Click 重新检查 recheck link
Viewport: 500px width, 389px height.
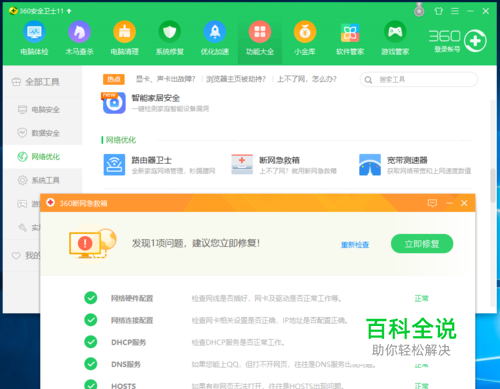point(355,245)
